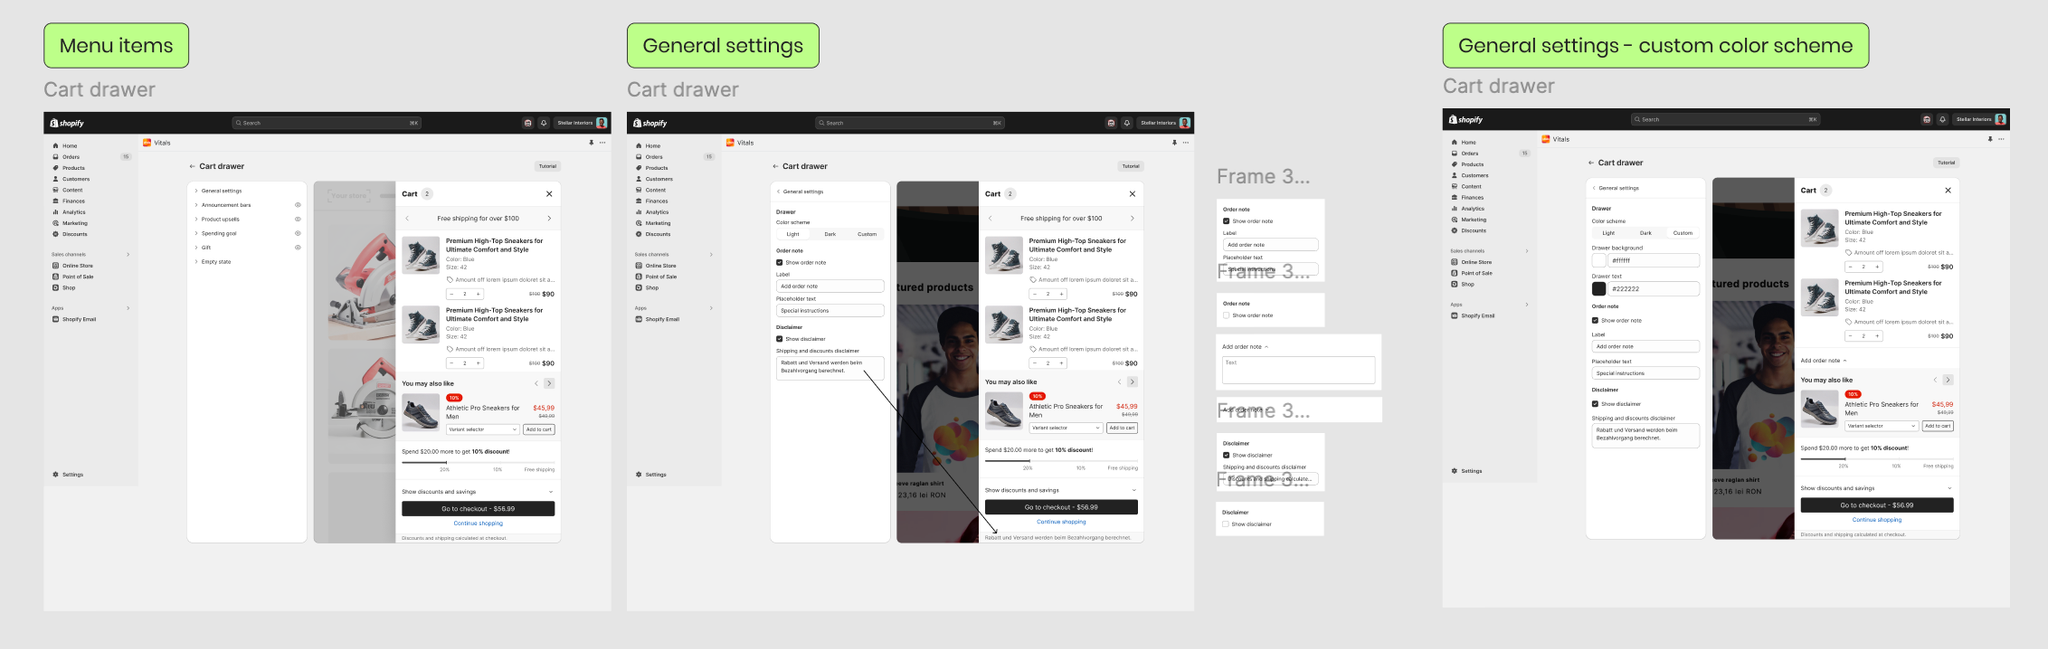The width and height of the screenshot is (2048, 649).
Task: Uncheck Show disclaimer in middle General settings frame
Action: tap(779, 339)
